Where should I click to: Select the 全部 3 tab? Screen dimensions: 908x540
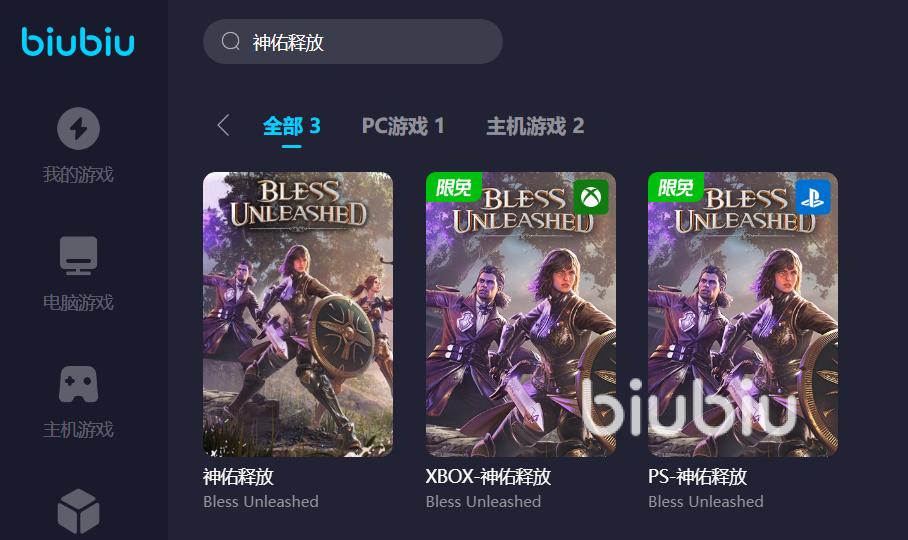click(291, 126)
